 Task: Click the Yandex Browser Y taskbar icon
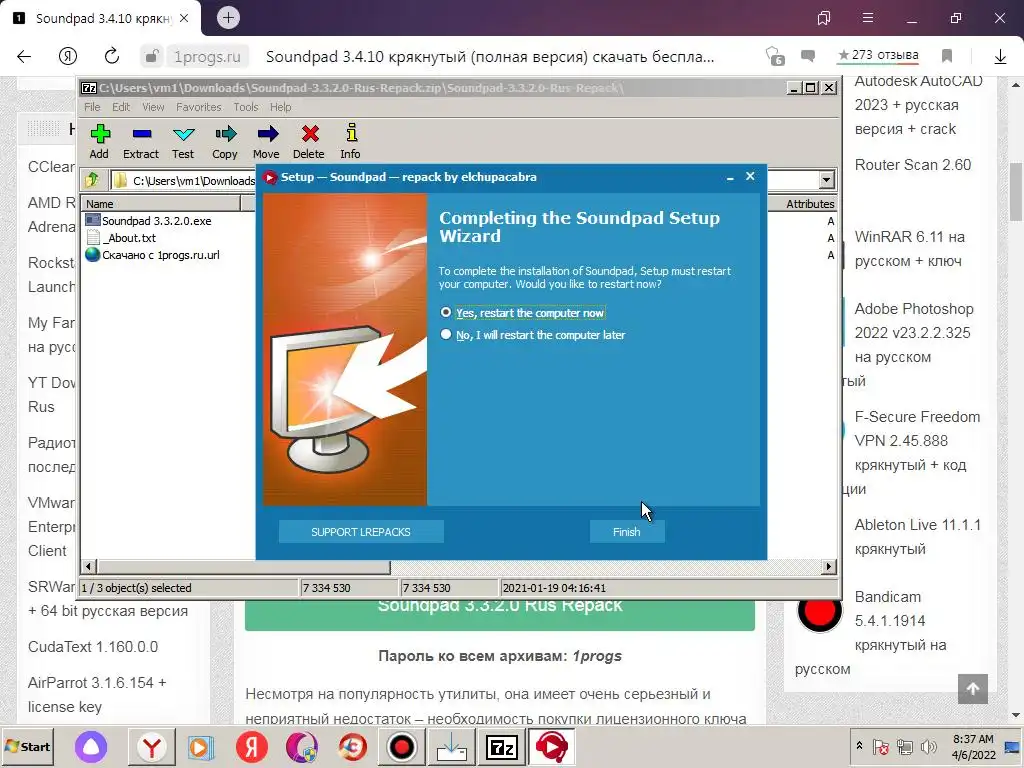tap(152, 746)
